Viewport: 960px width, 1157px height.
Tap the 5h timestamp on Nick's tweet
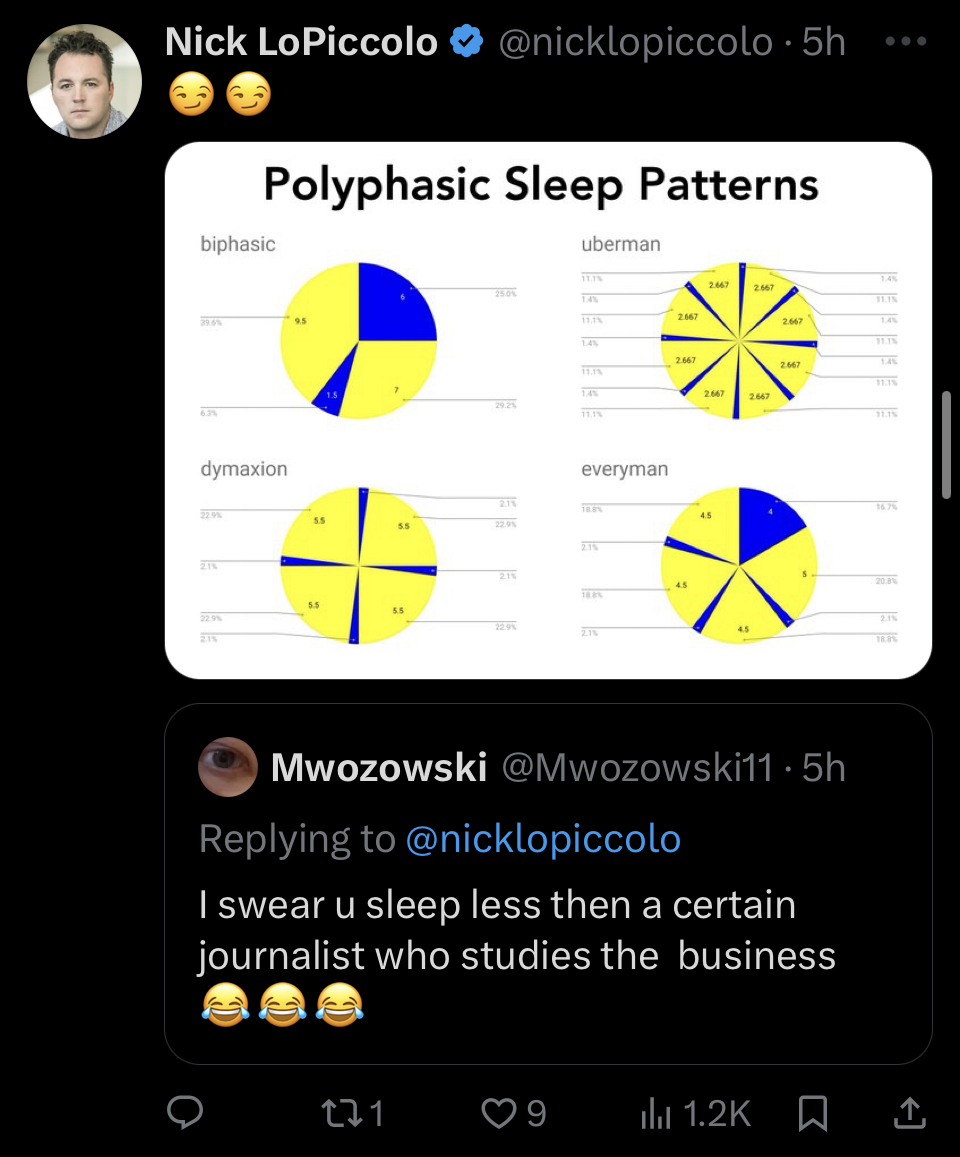click(x=823, y=41)
